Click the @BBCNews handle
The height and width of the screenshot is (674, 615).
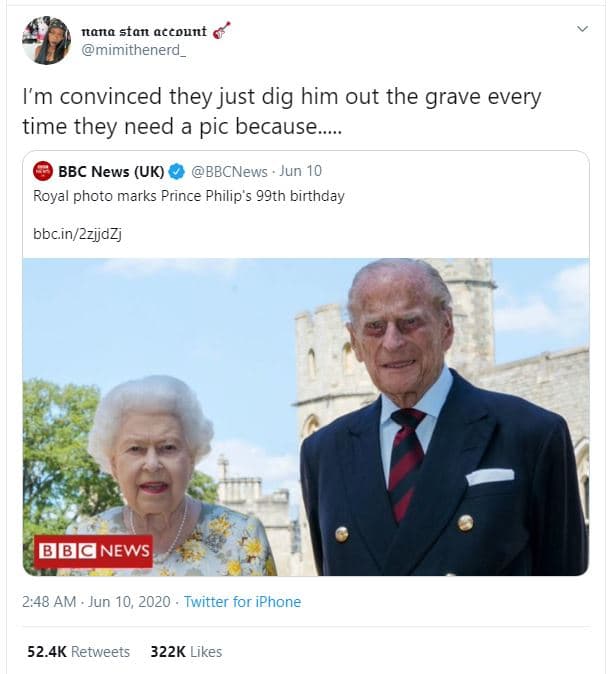point(229,171)
